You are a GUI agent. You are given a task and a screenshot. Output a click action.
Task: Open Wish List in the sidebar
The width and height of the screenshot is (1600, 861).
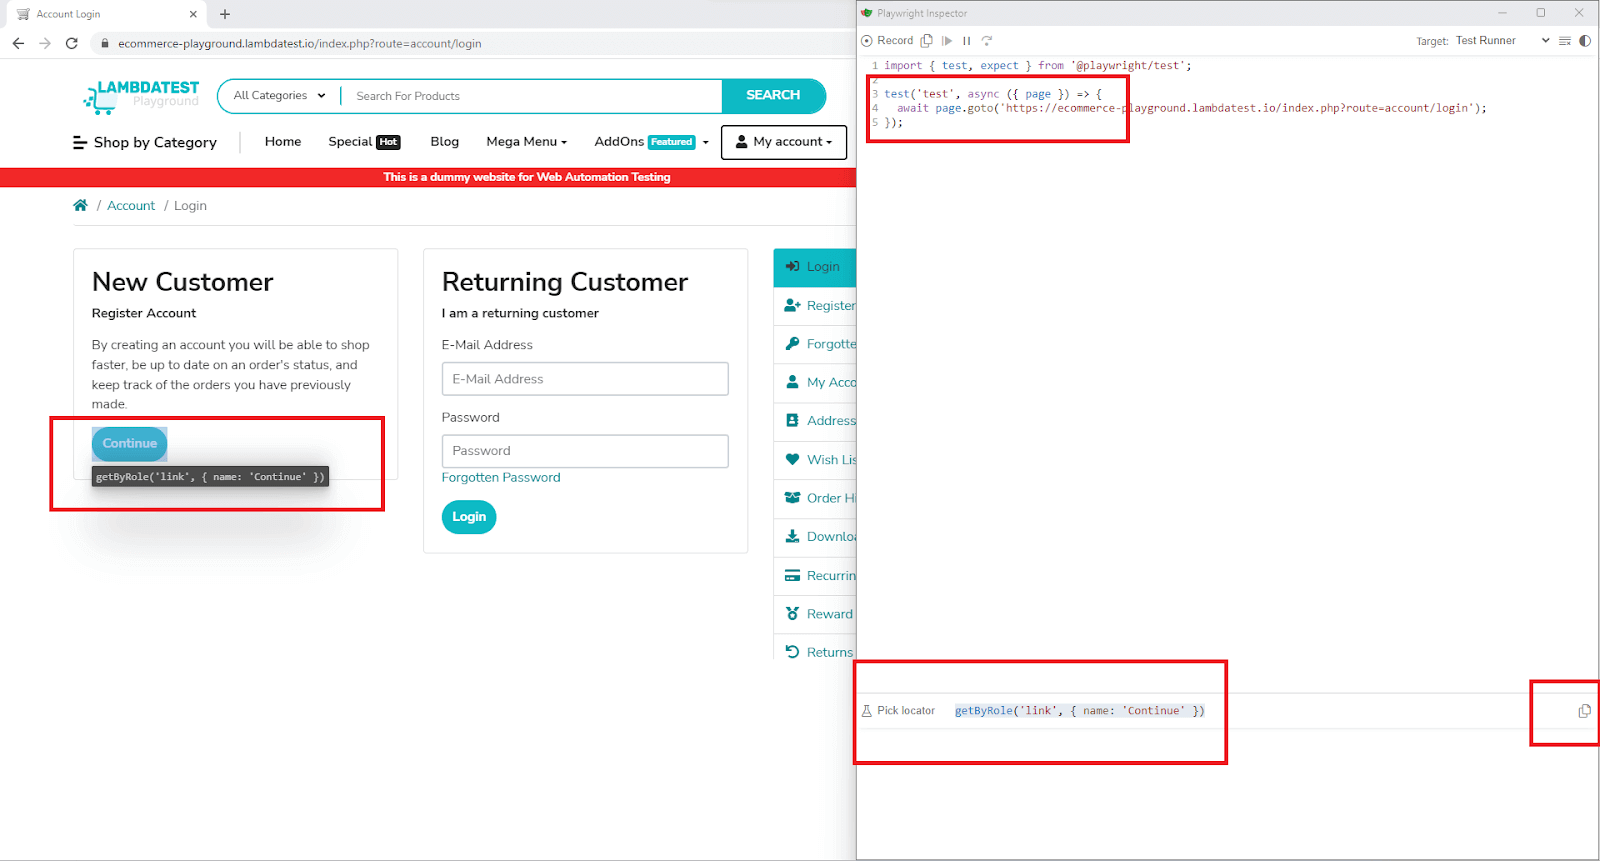tap(815, 460)
